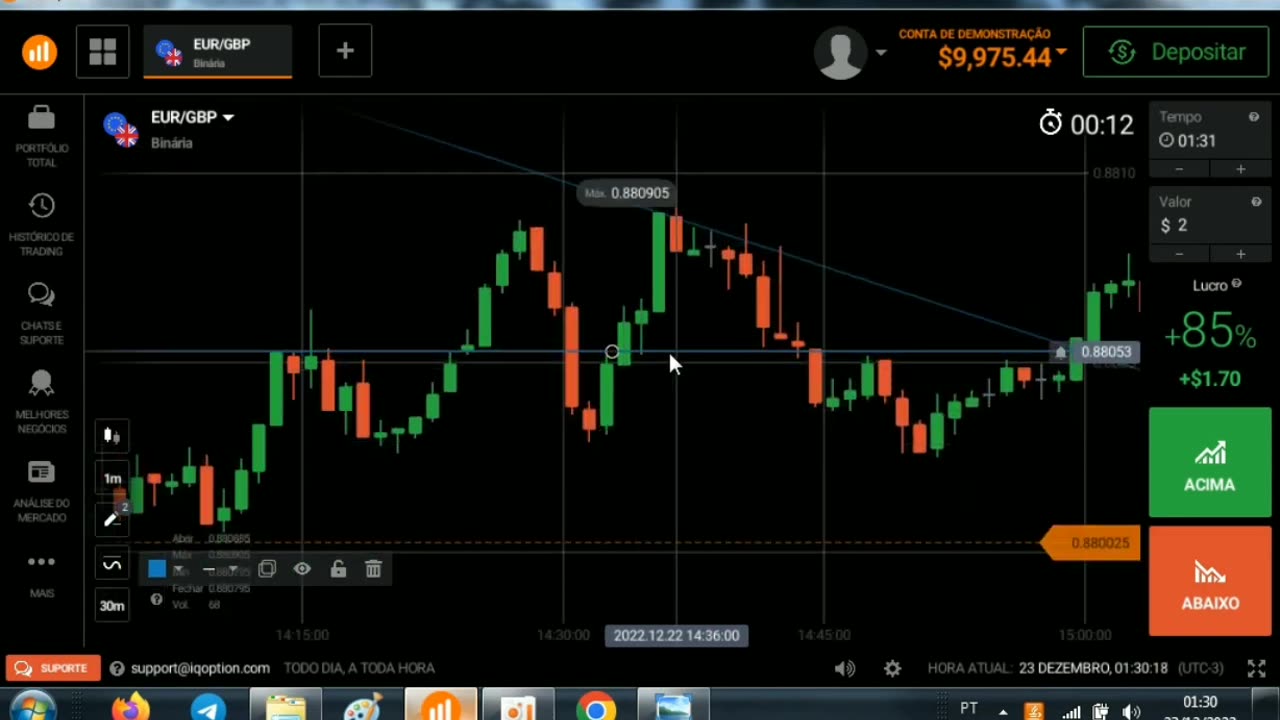Click the Lucro info icon

coord(1236,284)
